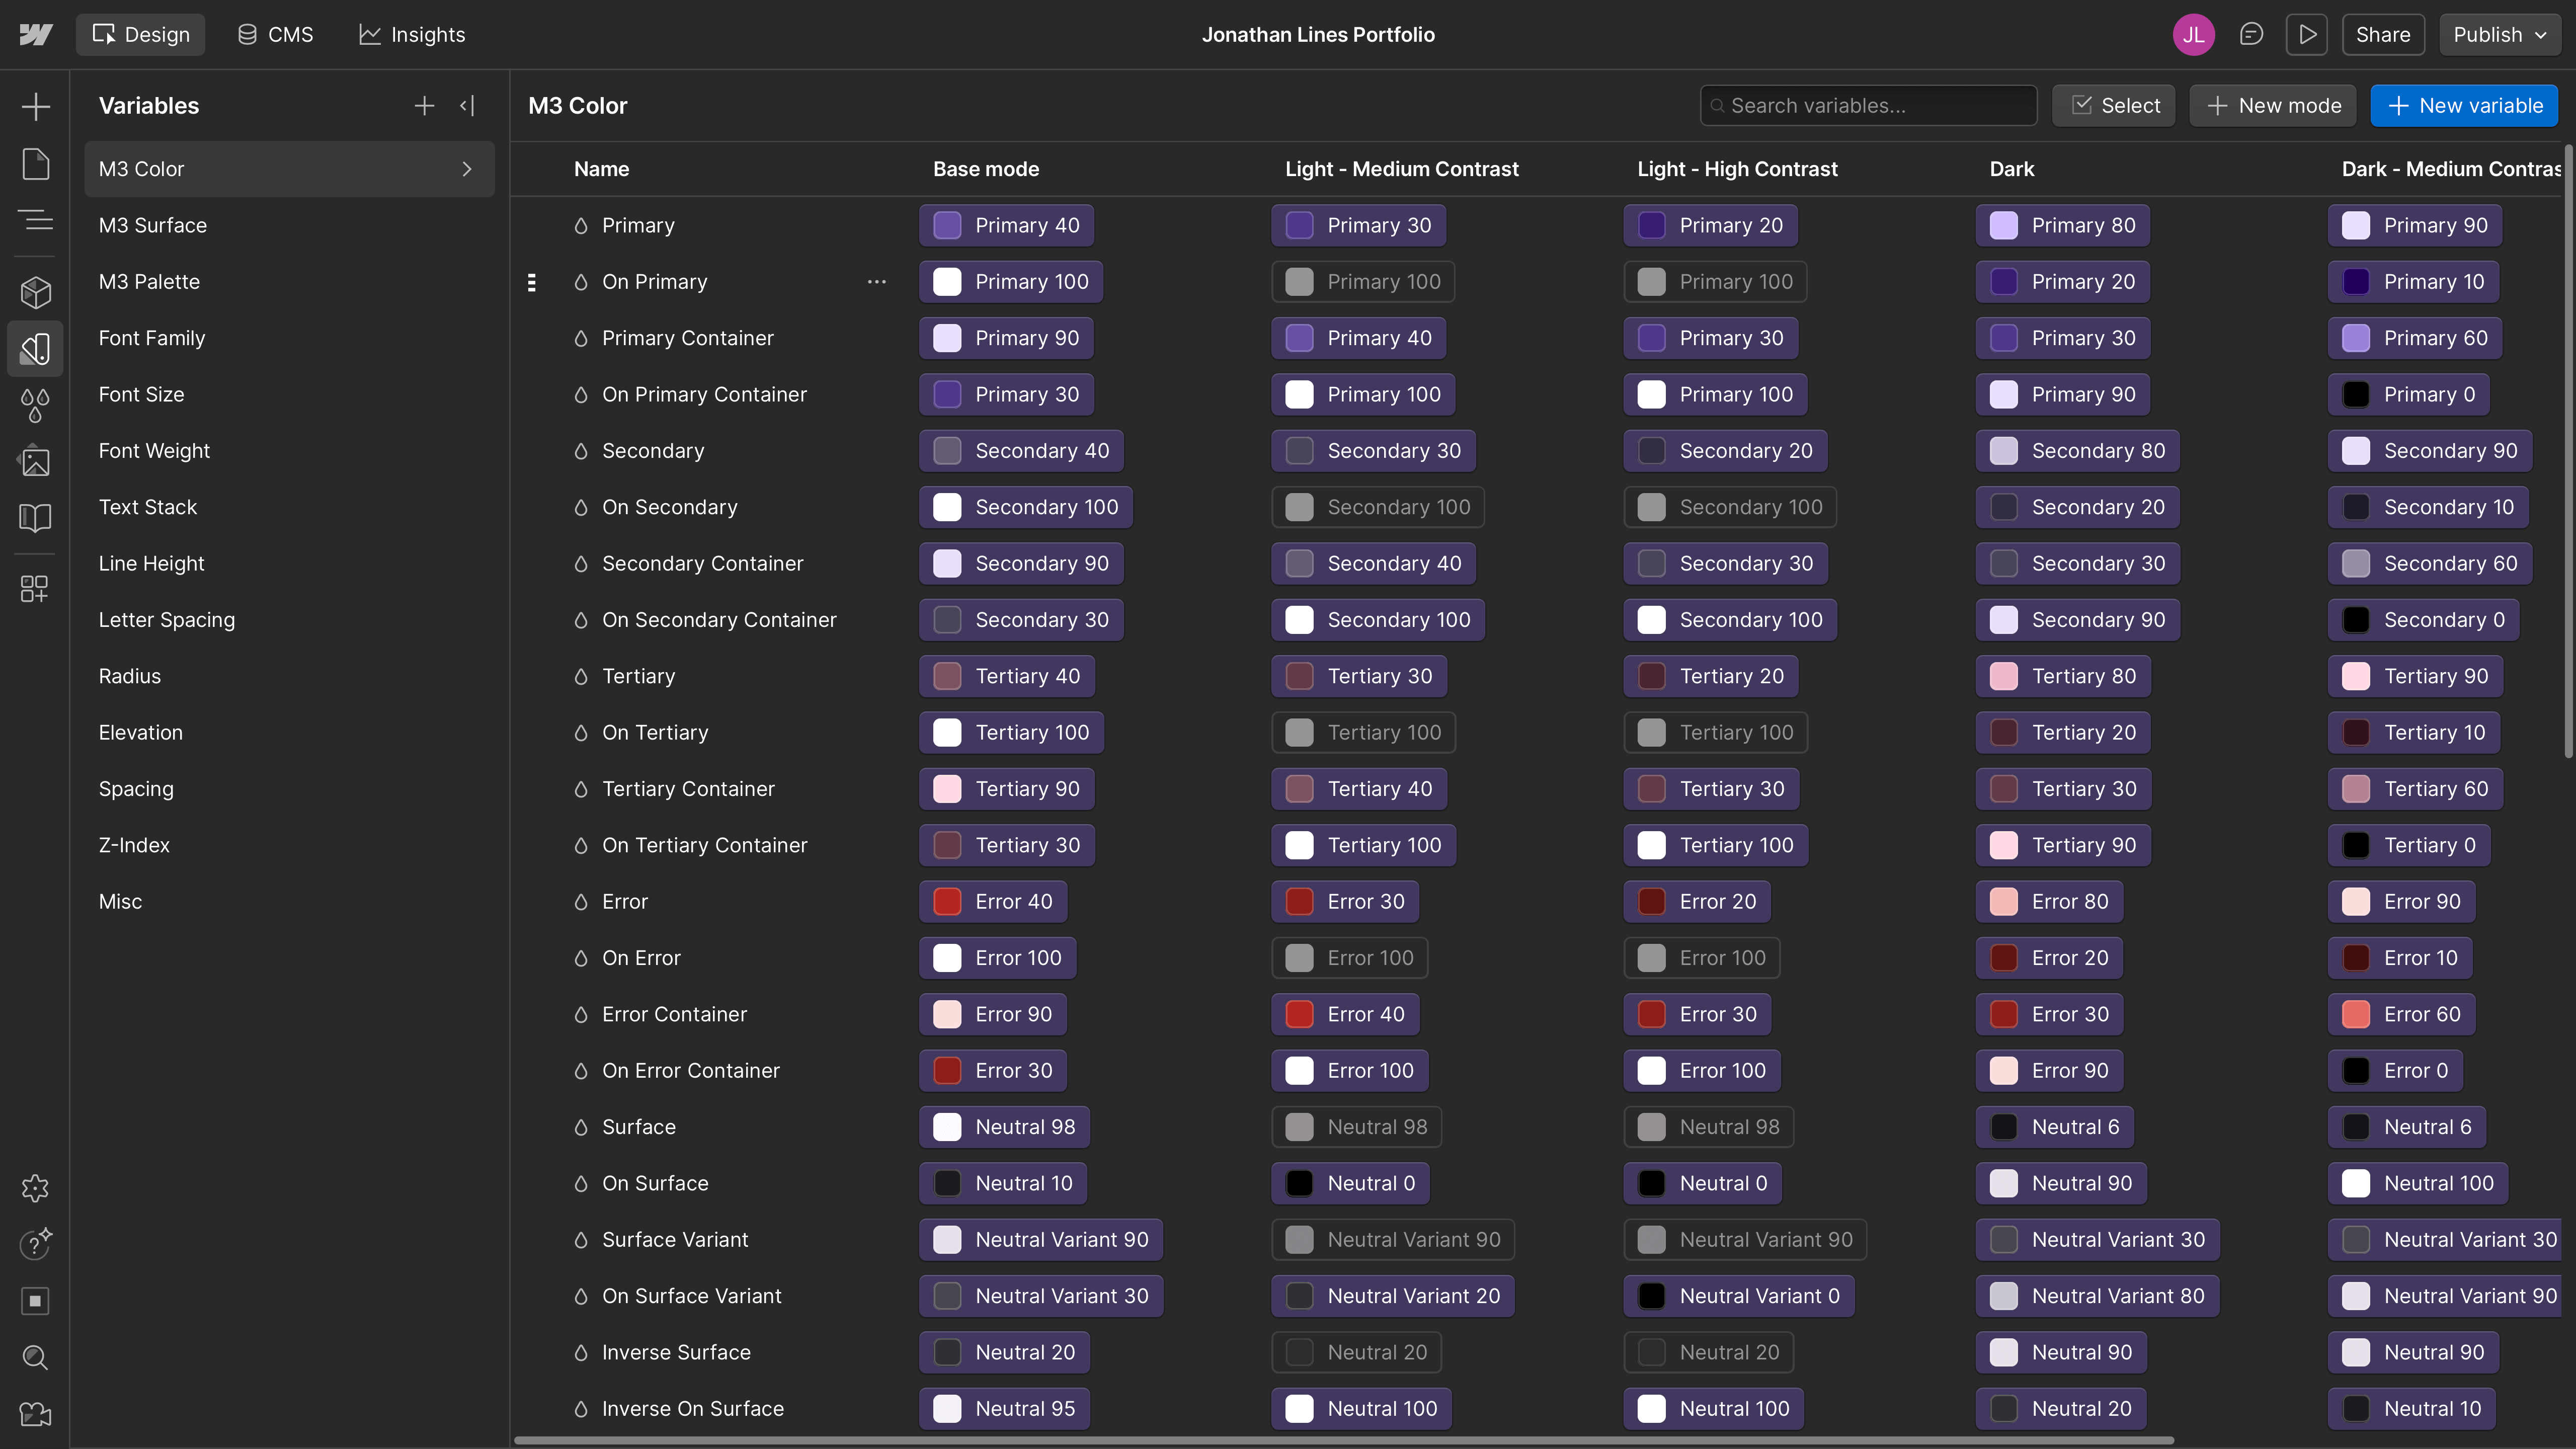This screenshot has width=2576, height=1449.
Task: Select the On Secondary Container variable name
Action: 719,620
